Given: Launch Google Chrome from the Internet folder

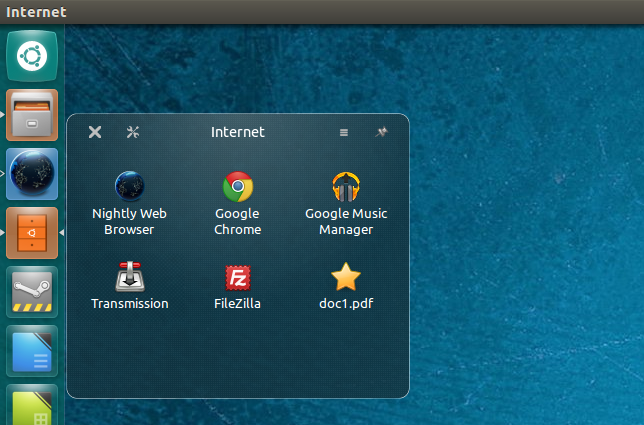Looking at the screenshot, I should (238, 186).
